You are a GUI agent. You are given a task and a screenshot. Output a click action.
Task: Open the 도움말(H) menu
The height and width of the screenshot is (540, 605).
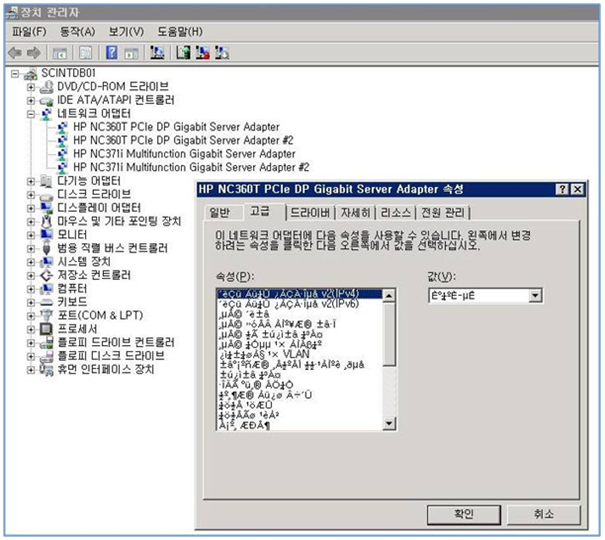[x=180, y=32]
